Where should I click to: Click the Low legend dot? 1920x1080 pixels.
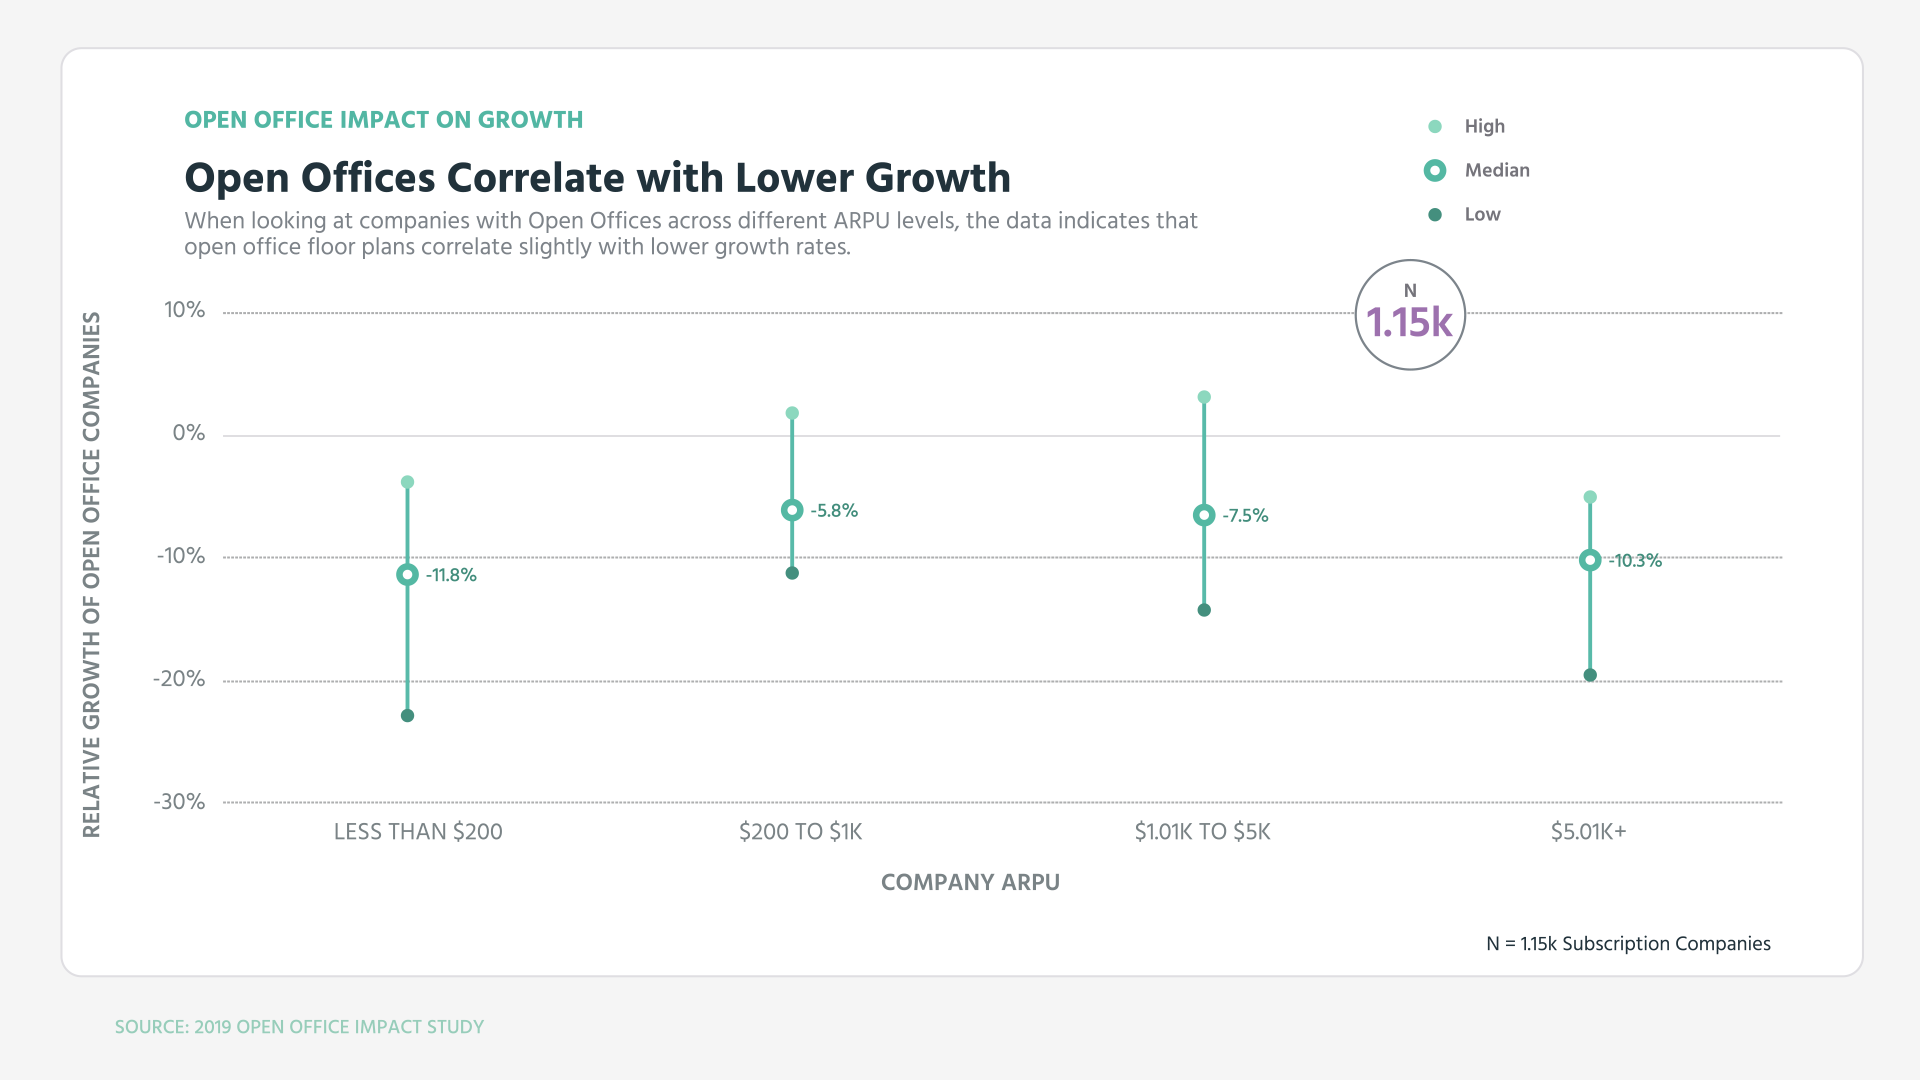tap(1436, 213)
